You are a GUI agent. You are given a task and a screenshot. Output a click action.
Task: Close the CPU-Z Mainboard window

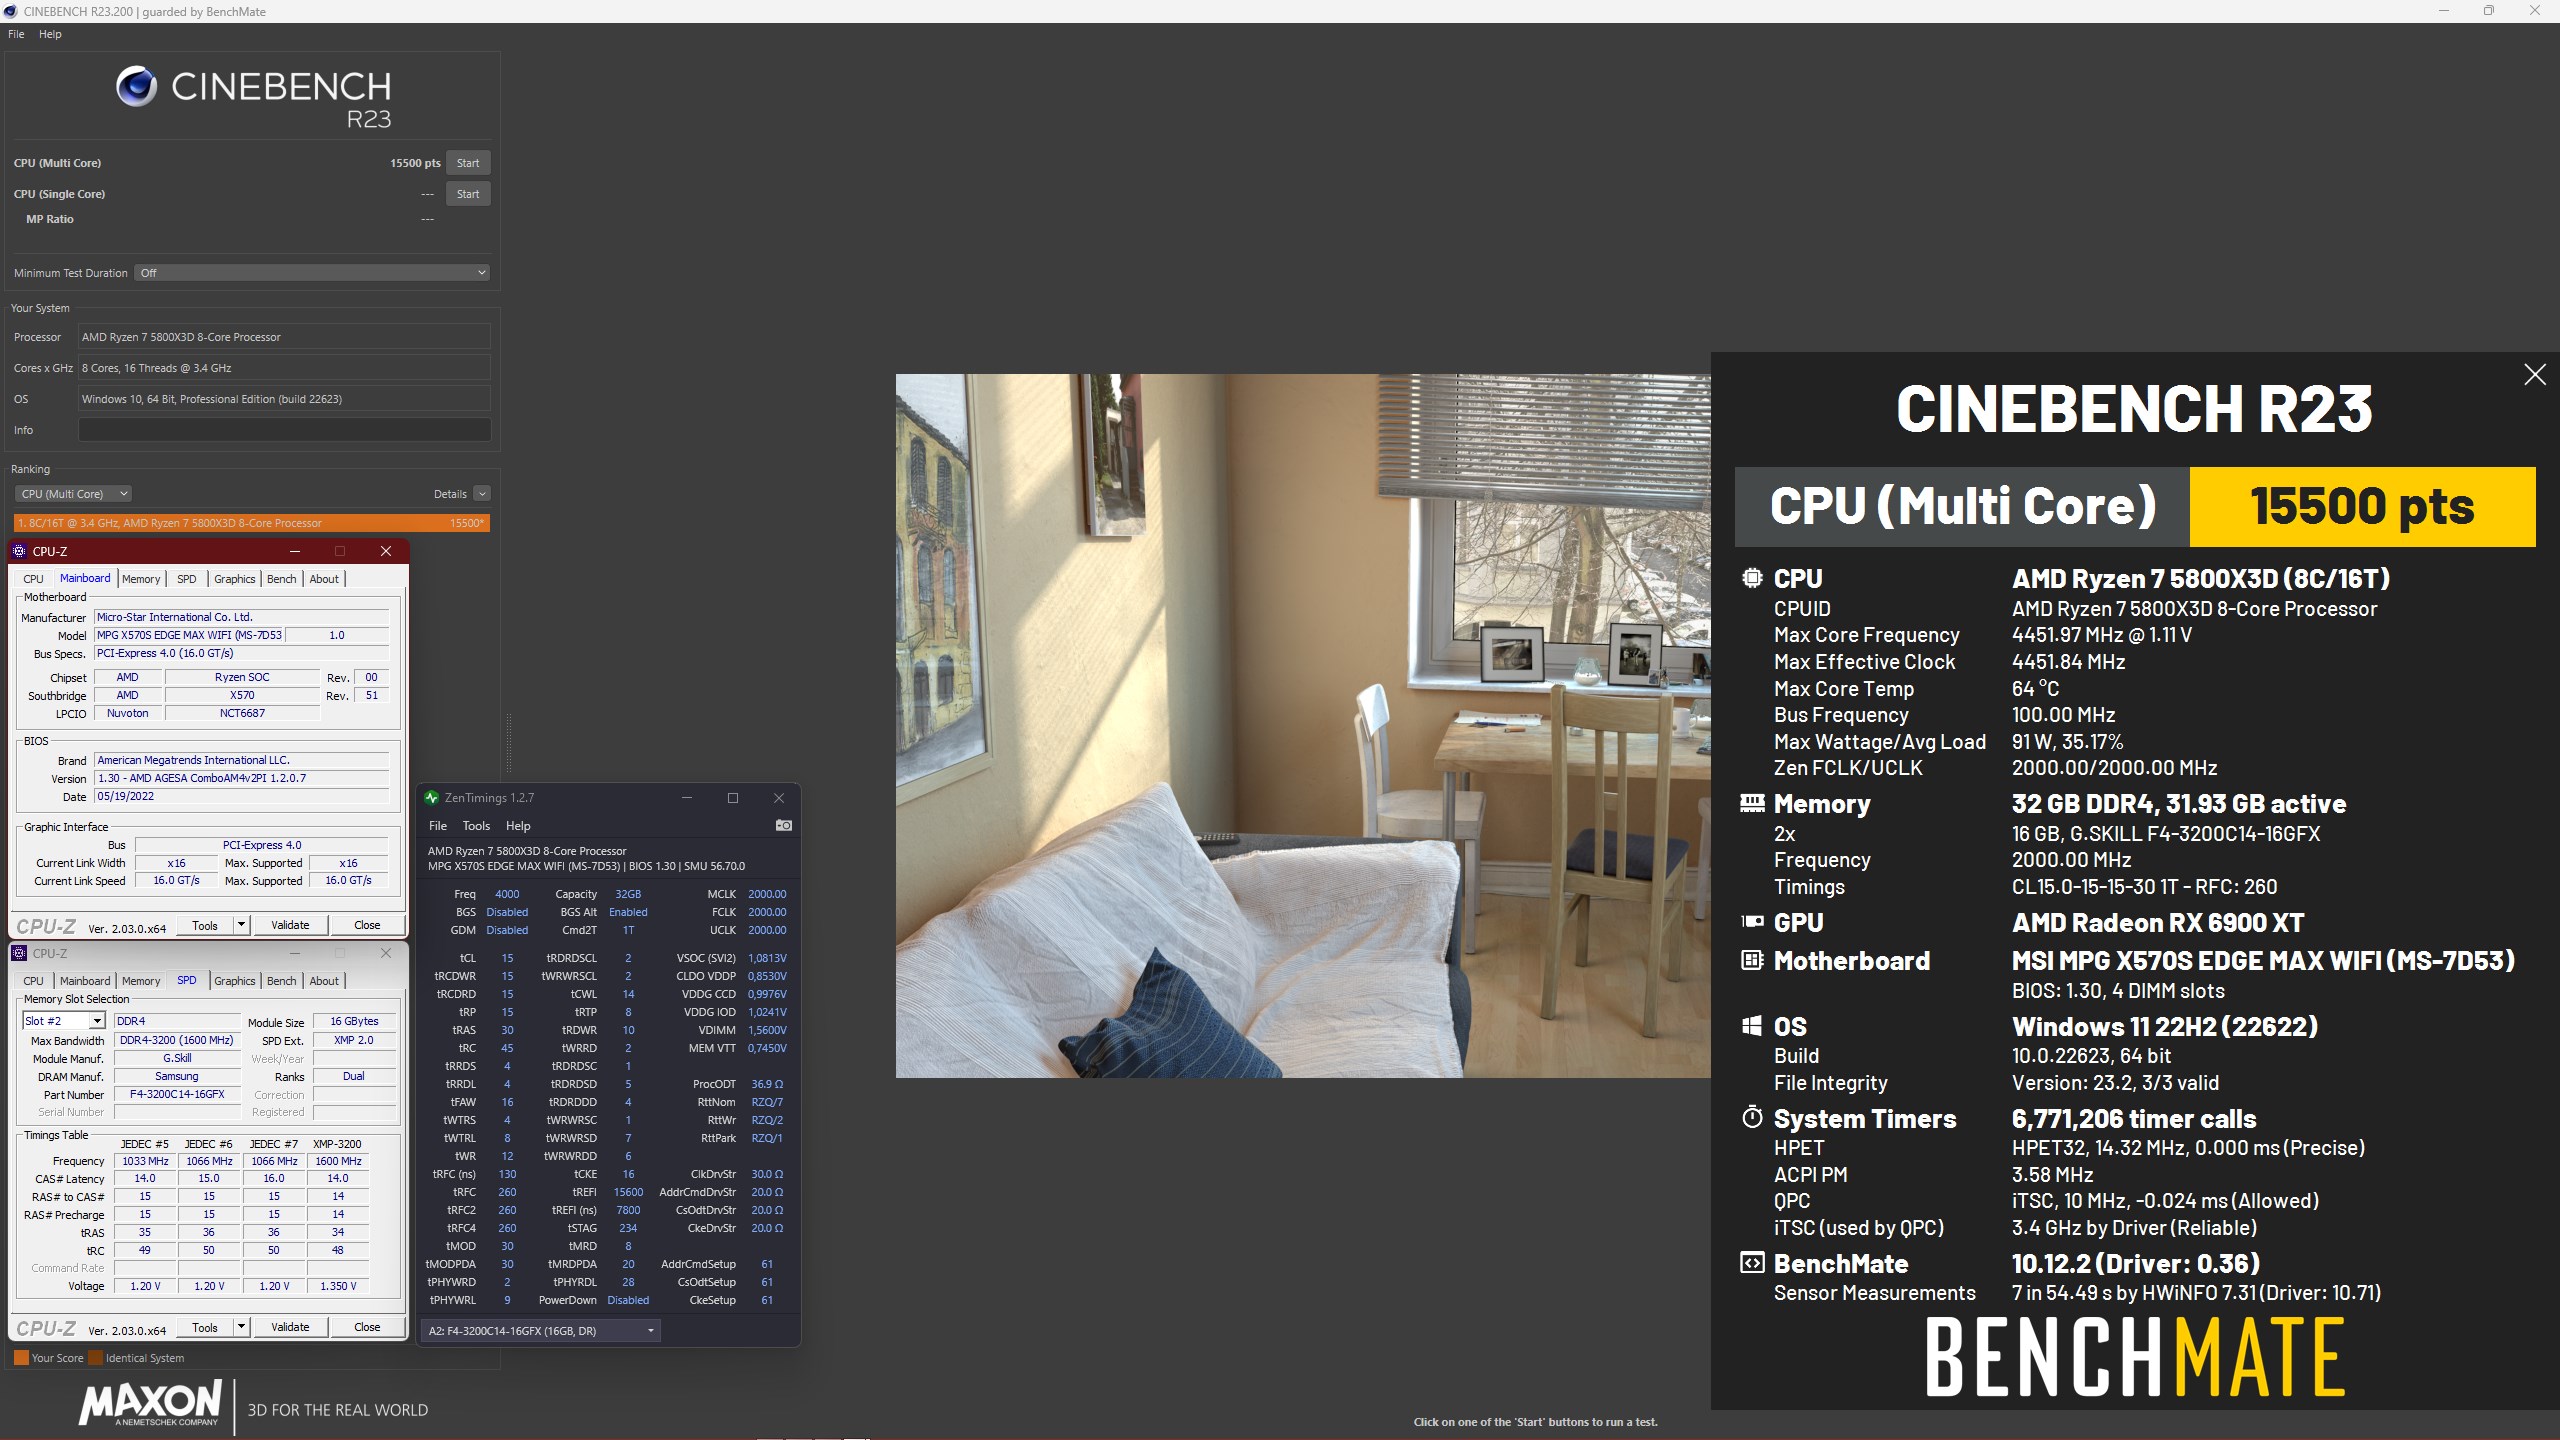tap(386, 551)
